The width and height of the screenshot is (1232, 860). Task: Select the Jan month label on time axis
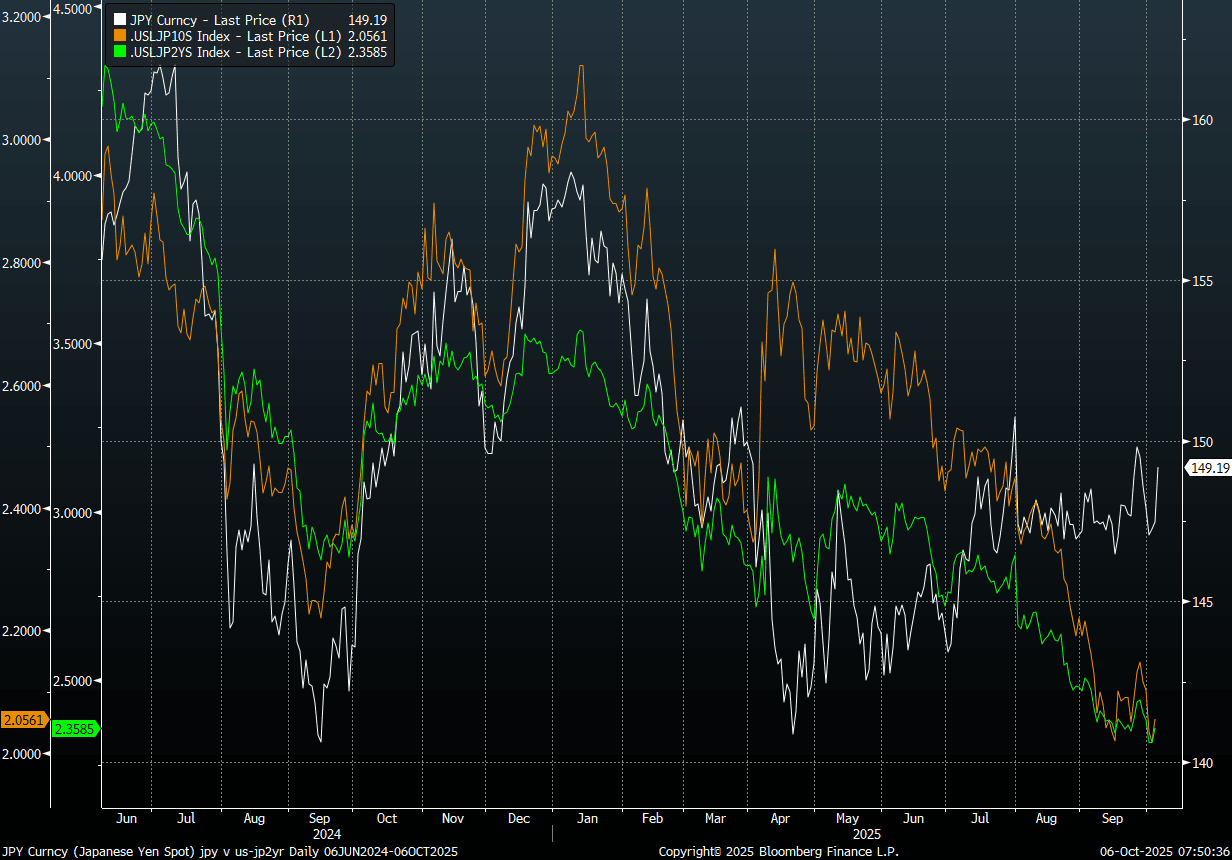point(587,818)
